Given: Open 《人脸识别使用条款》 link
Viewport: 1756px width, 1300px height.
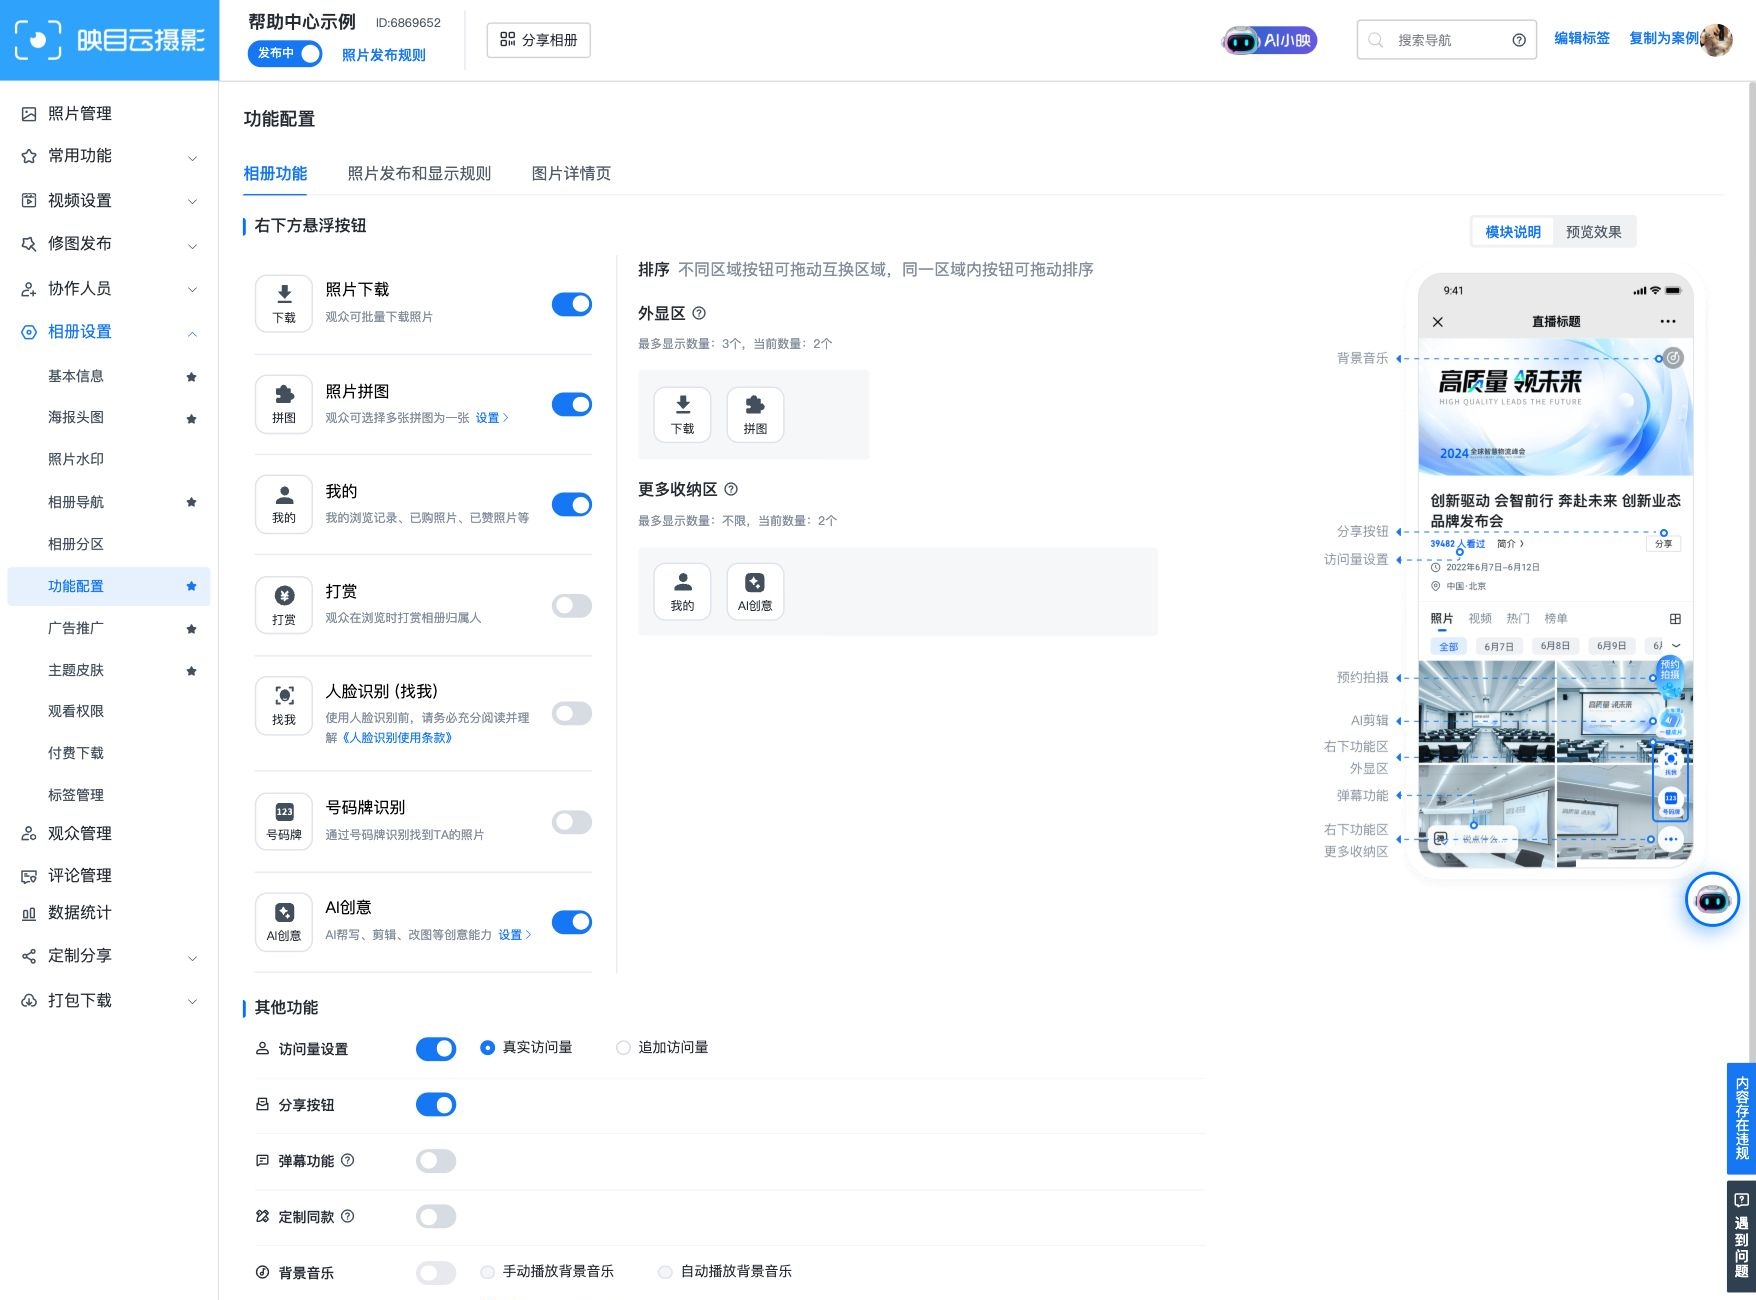Looking at the screenshot, I should pyautogui.click(x=396, y=738).
